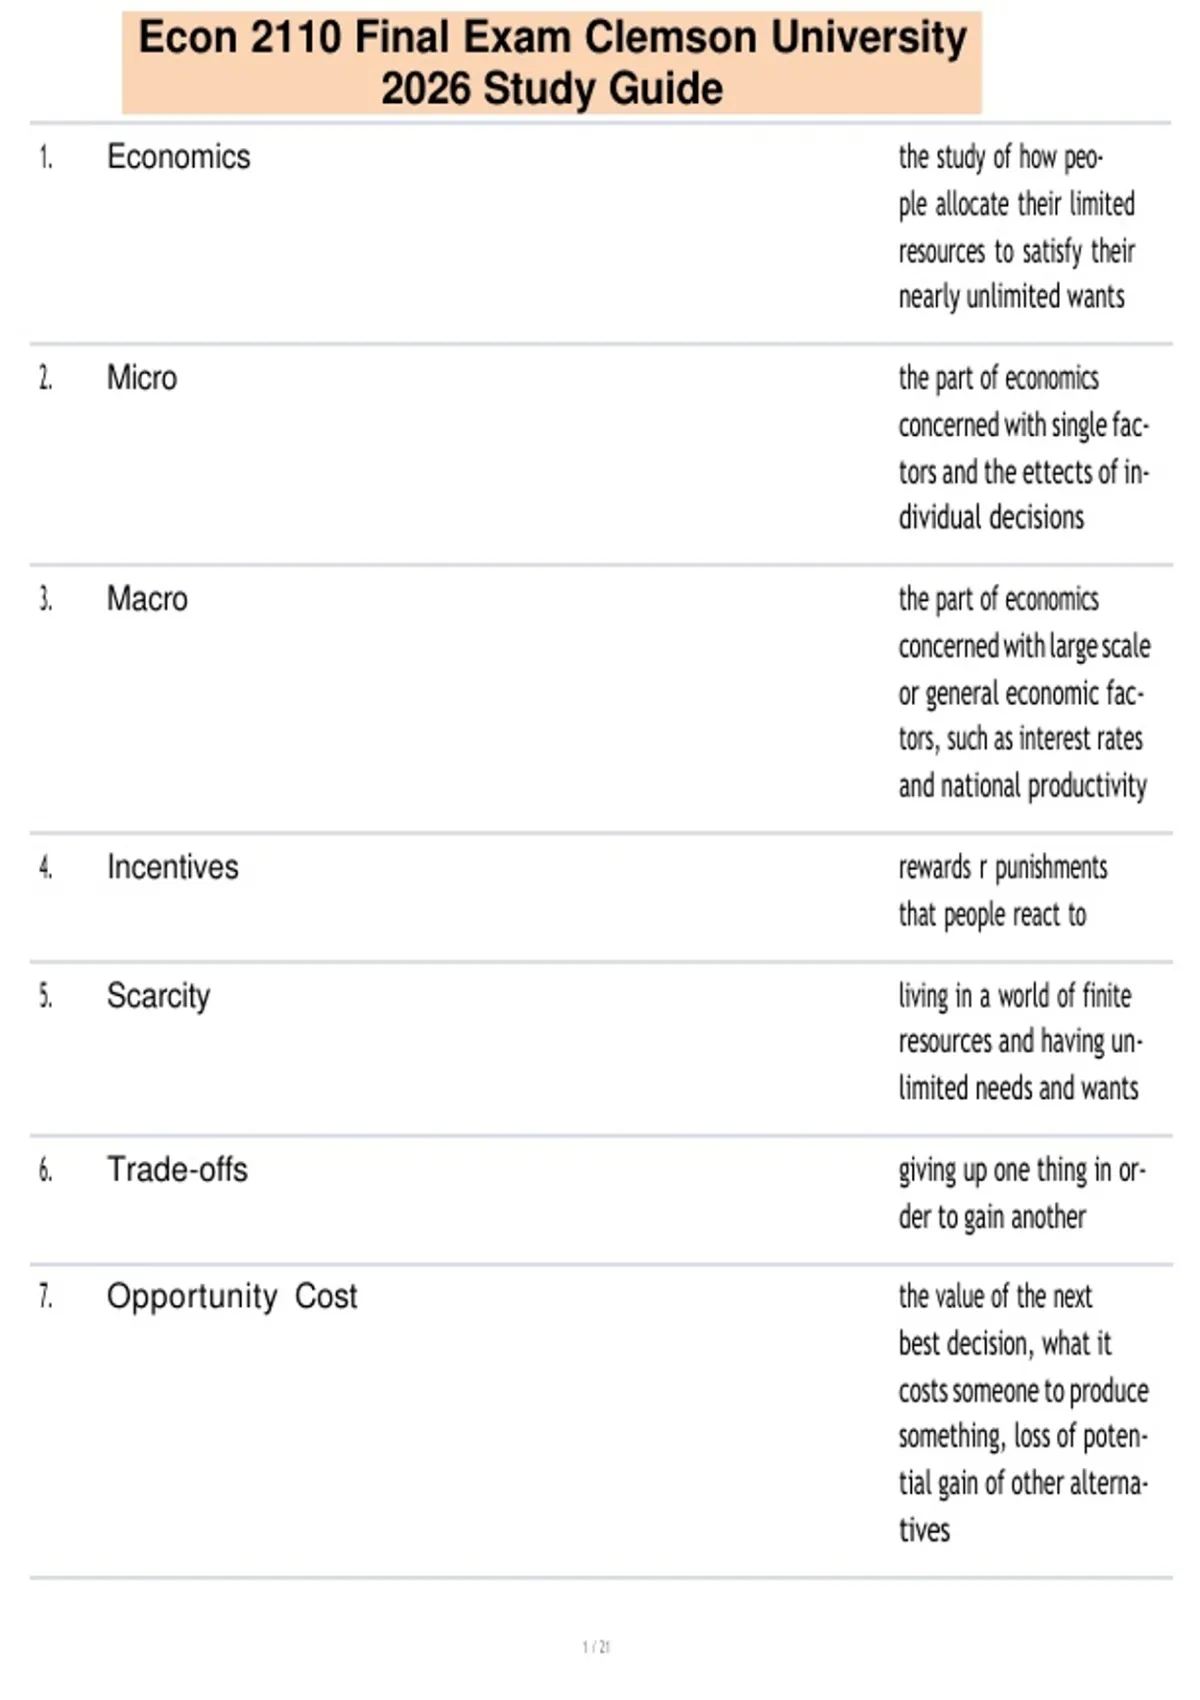Click item number 7 label
The width and height of the screenshot is (1200, 1700).
pos(46,1297)
